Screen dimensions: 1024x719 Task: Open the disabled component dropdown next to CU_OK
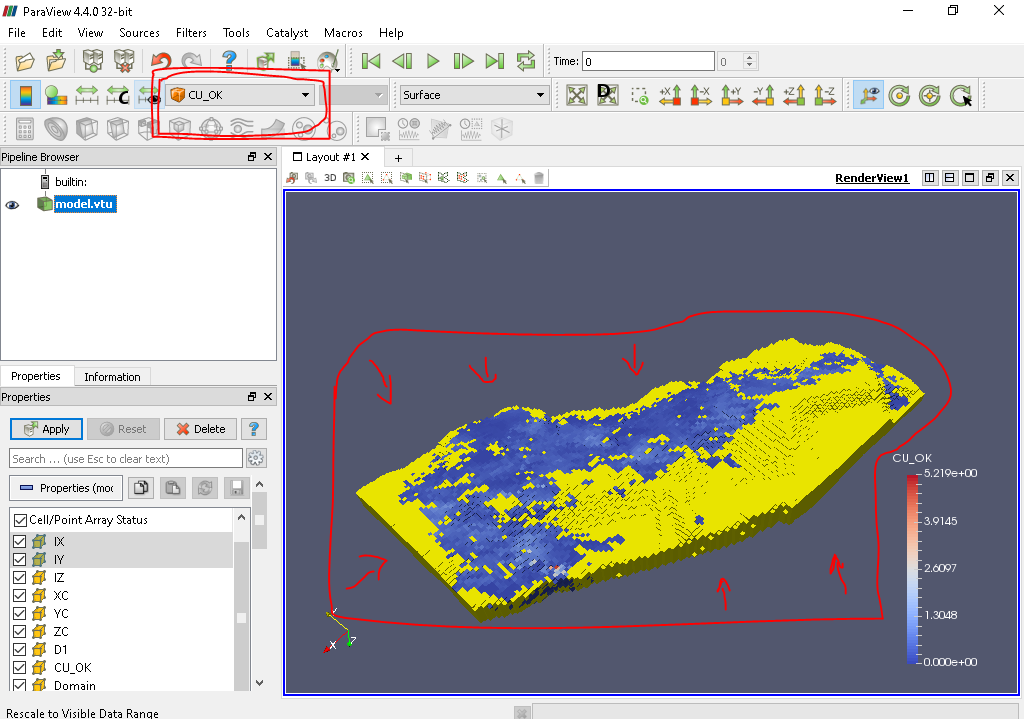[355, 95]
